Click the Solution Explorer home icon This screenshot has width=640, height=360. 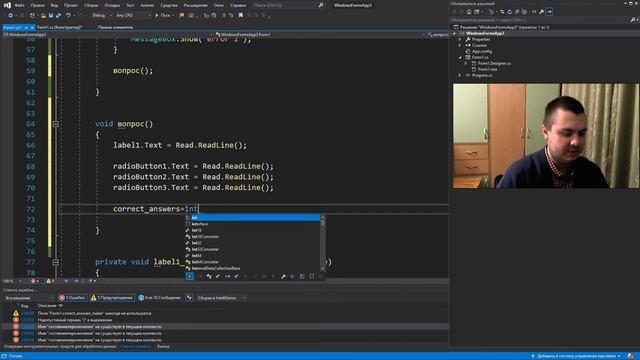click(469, 12)
